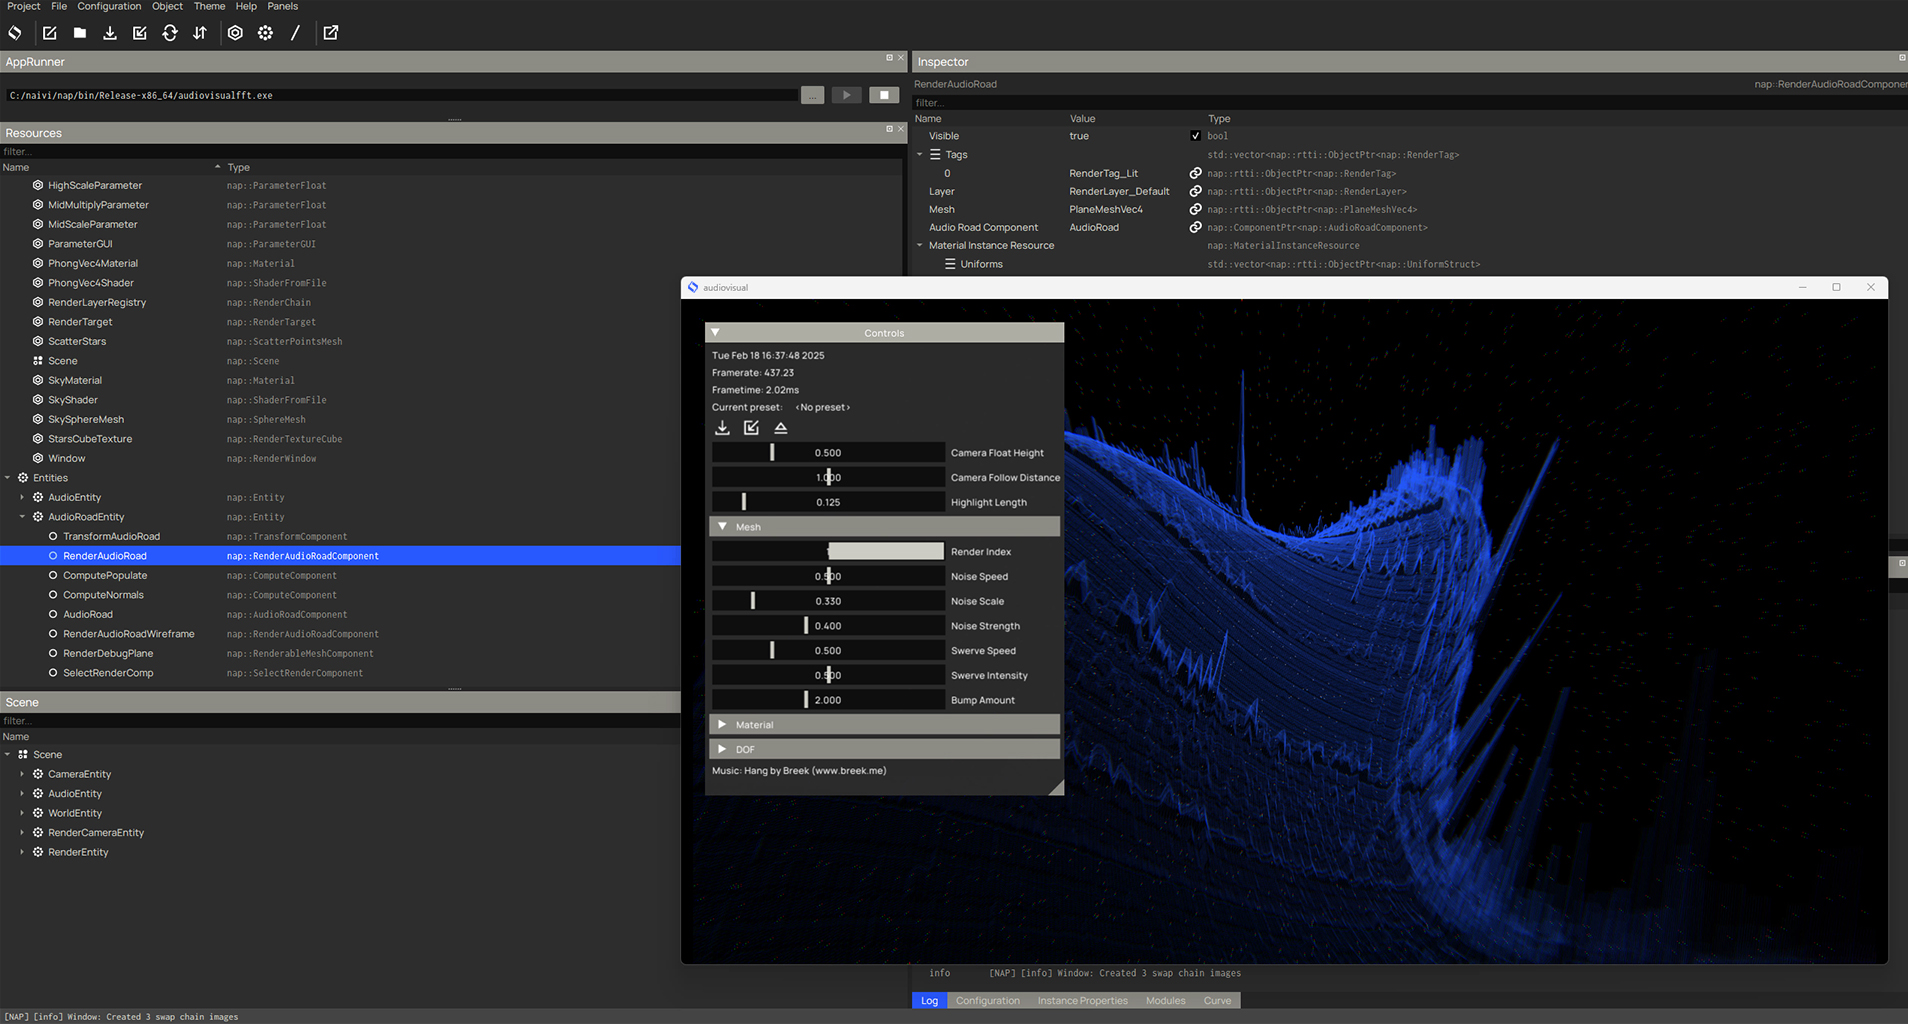Screen dimensions: 1908x1024
Task: Toggle the Visible checkbox in Inspector
Action: pos(1195,136)
